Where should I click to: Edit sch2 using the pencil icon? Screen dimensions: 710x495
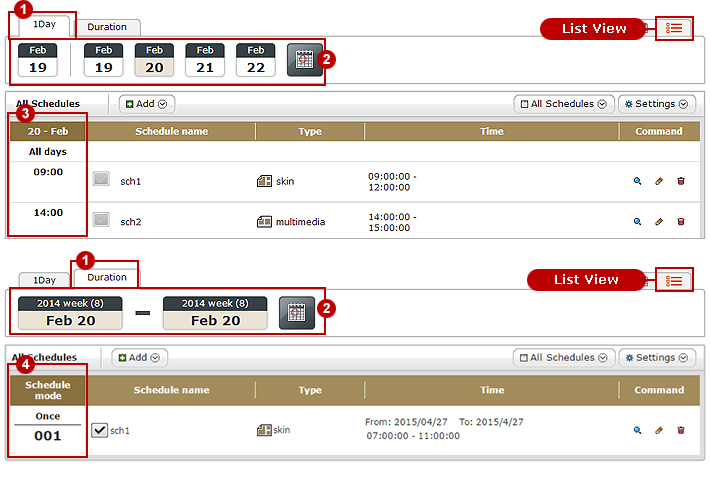tap(658, 221)
